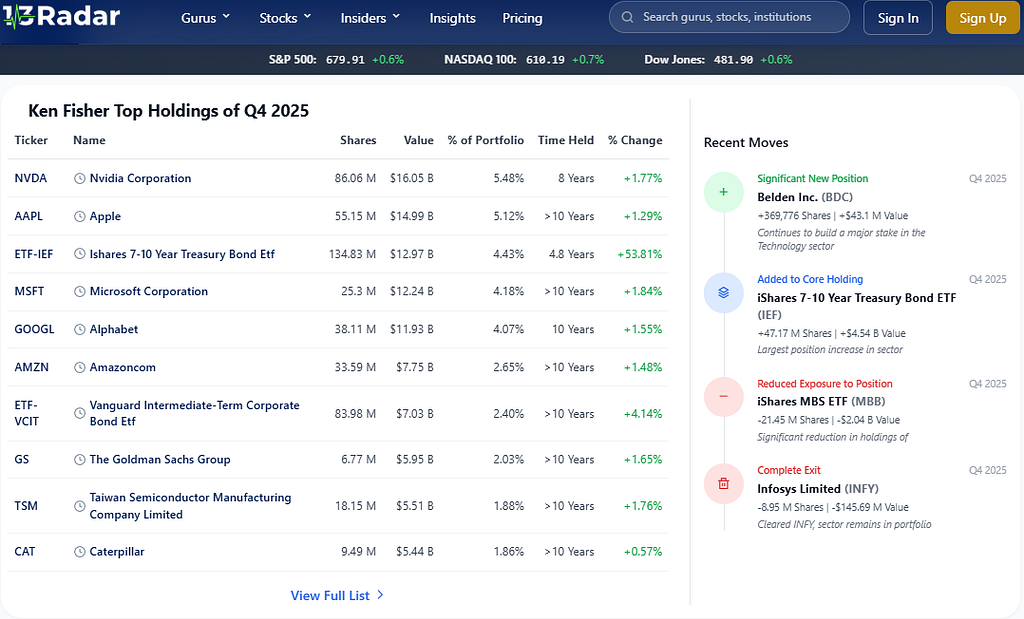Viewport: 1024px width, 619px height.
Task: Open the AMZN ticker link
Action: pos(31,367)
